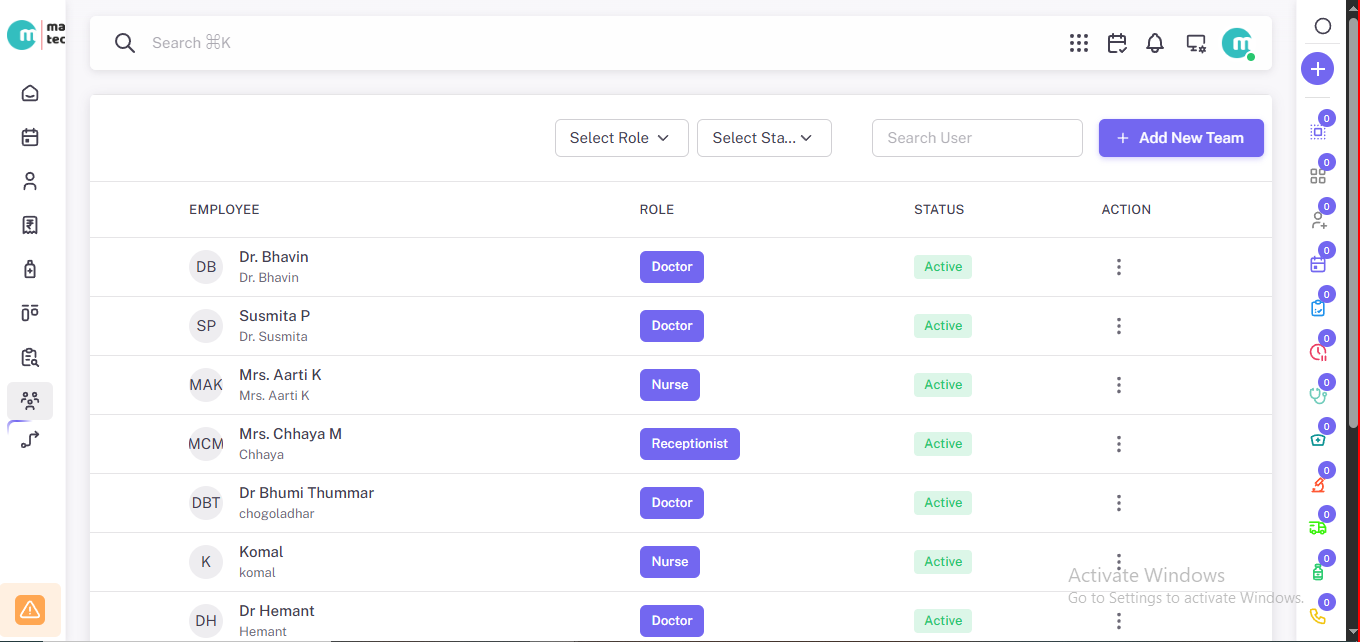Image resolution: width=1360 pixels, height=642 pixels.
Task: Click the SP avatar for Susmita P
Action: pyautogui.click(x=206, y=326)
